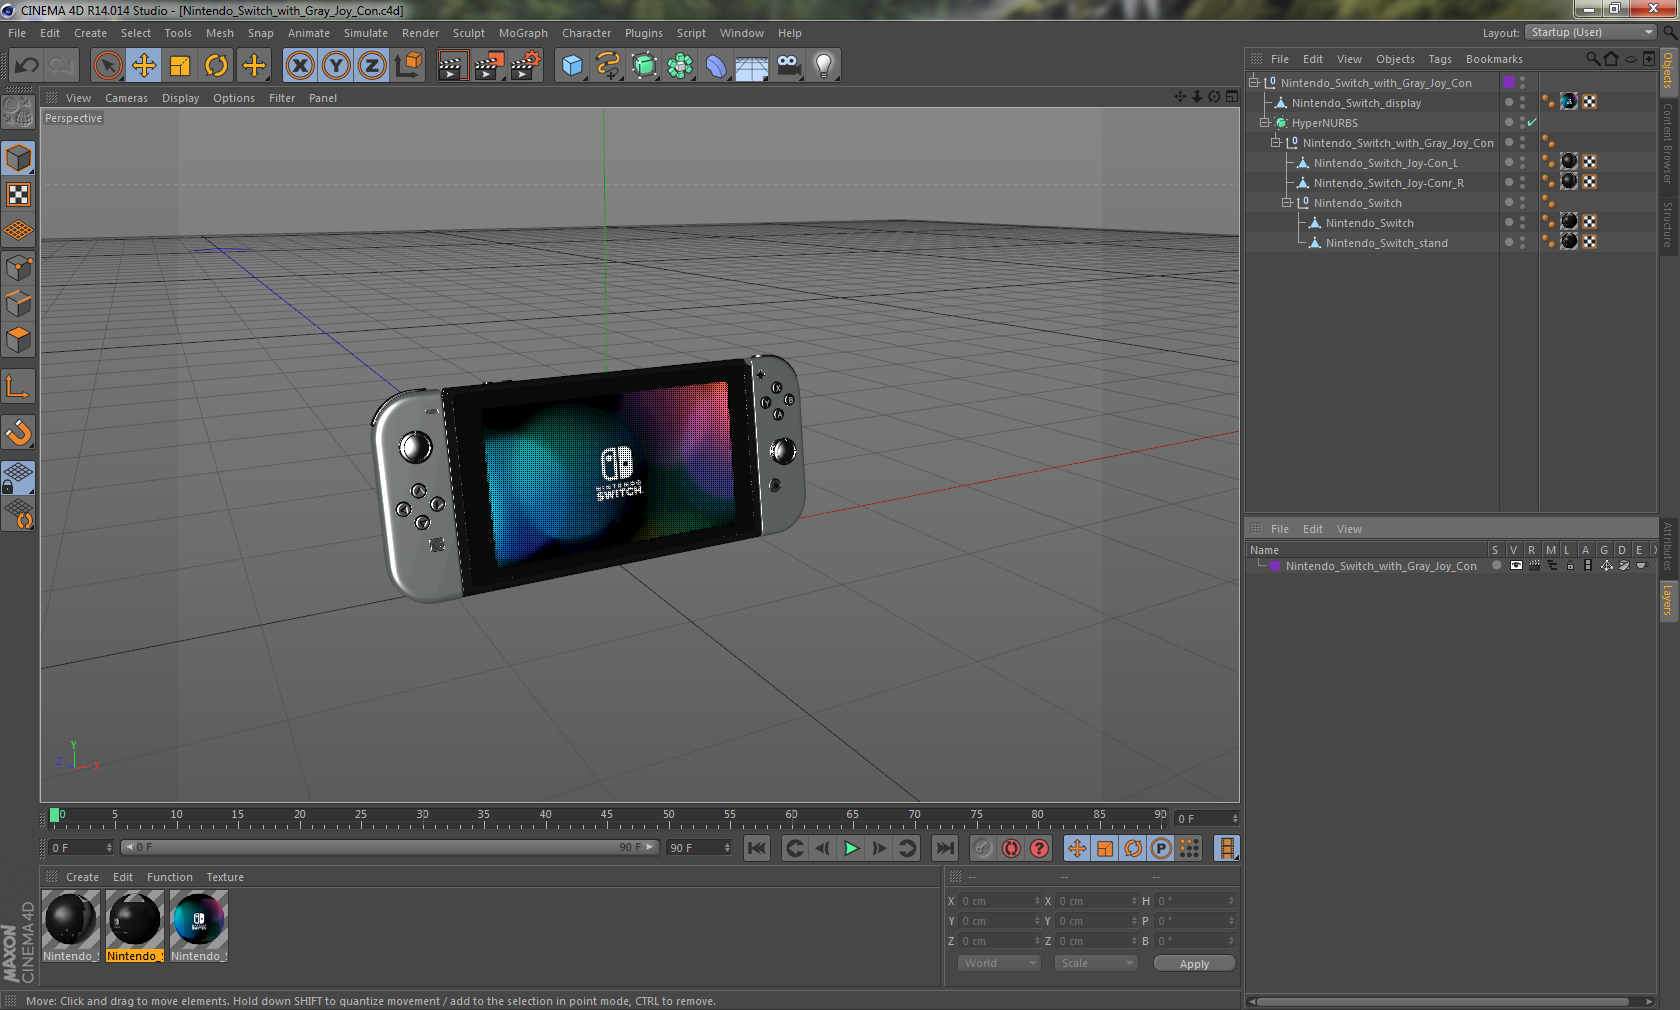Open the Simulate menu
This screenshot has height=1010, width=1680.
click(x=366, y=33)
